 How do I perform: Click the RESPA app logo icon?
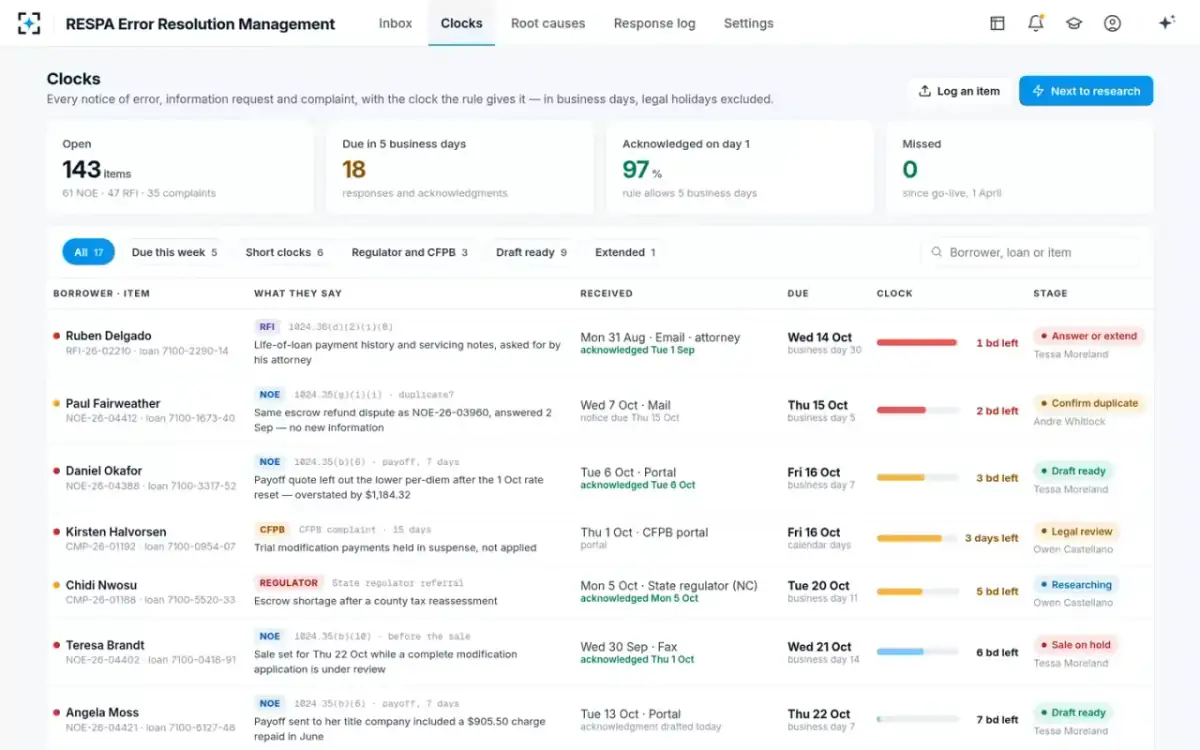pos(29,23)
